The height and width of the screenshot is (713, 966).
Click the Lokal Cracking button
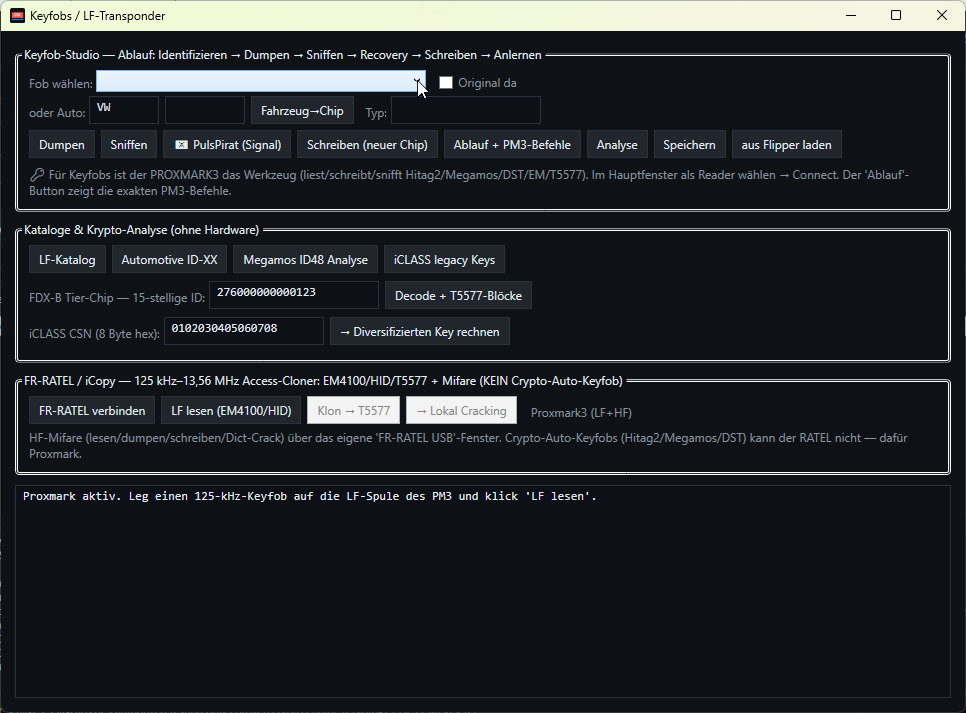[x=461, y=410]
